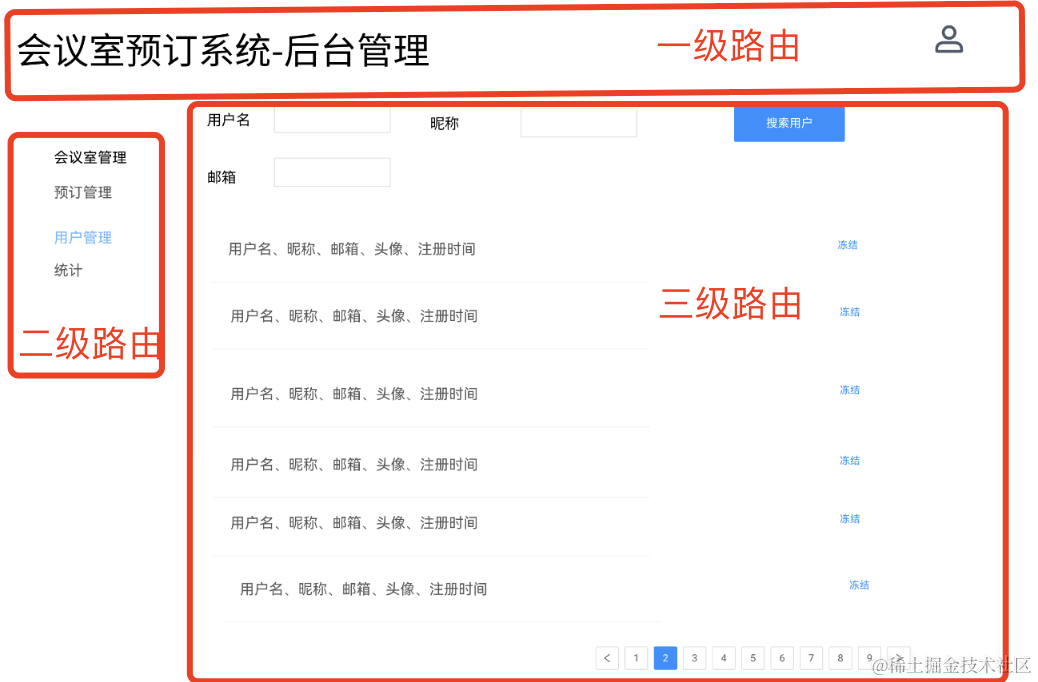Open 会议室管理 in the sidebar
Image resolution: width=1038 pixels, height=682 pixels.
coord(90,157)
